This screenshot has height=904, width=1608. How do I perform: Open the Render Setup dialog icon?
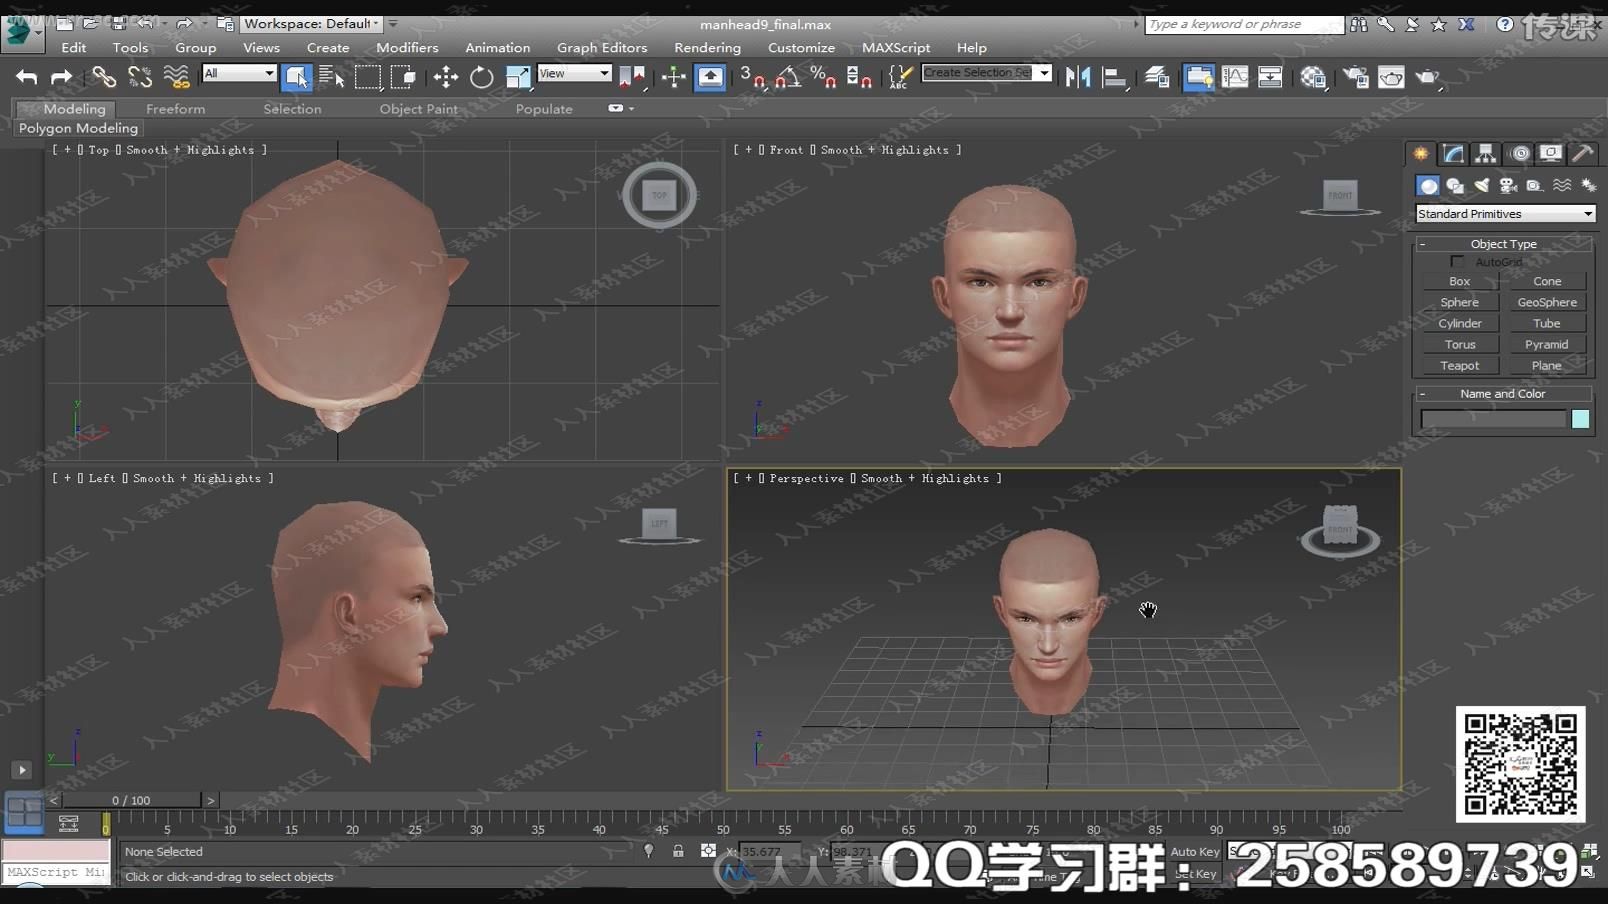[1356, 77]
